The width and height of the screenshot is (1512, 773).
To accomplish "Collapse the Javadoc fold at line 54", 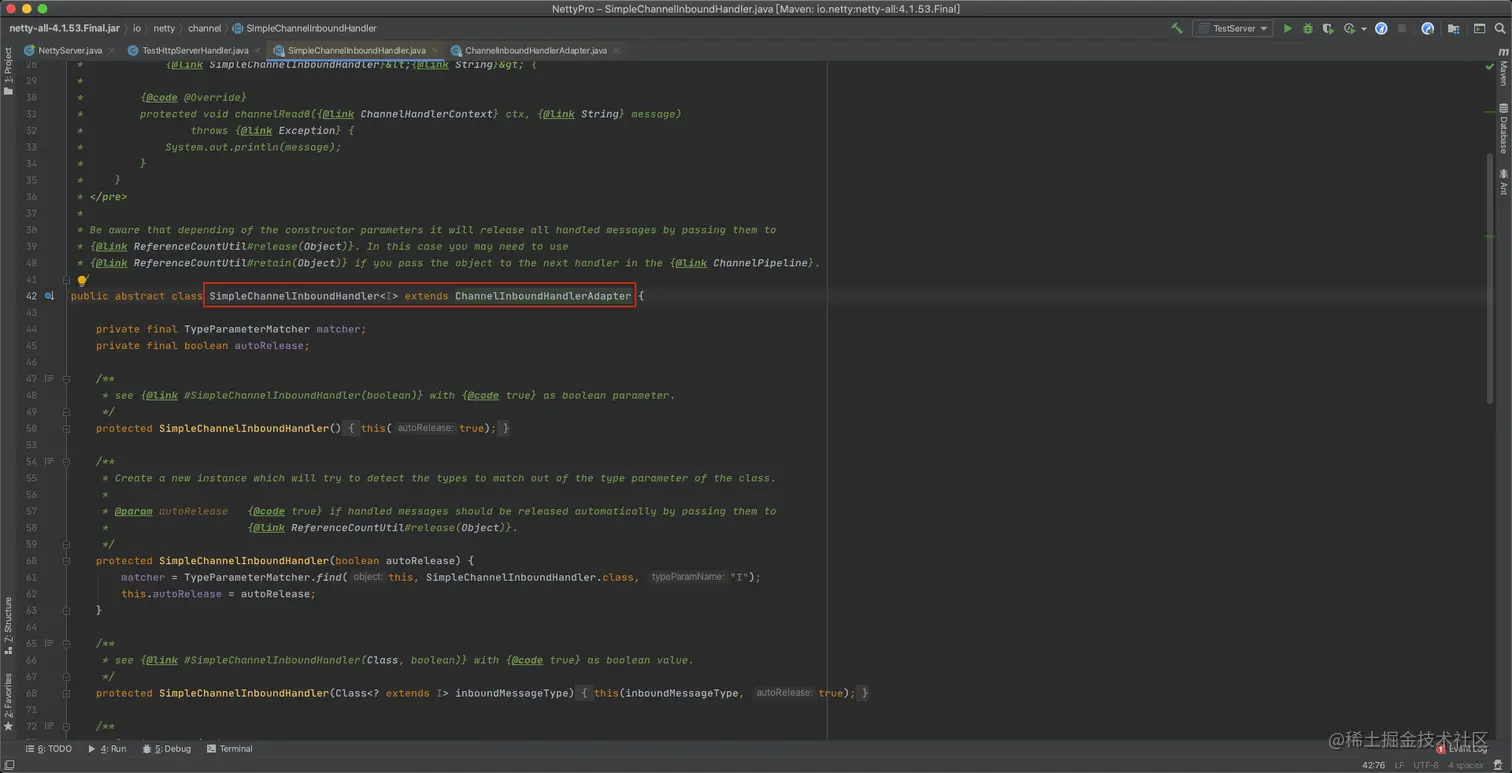I will [66, 462].
